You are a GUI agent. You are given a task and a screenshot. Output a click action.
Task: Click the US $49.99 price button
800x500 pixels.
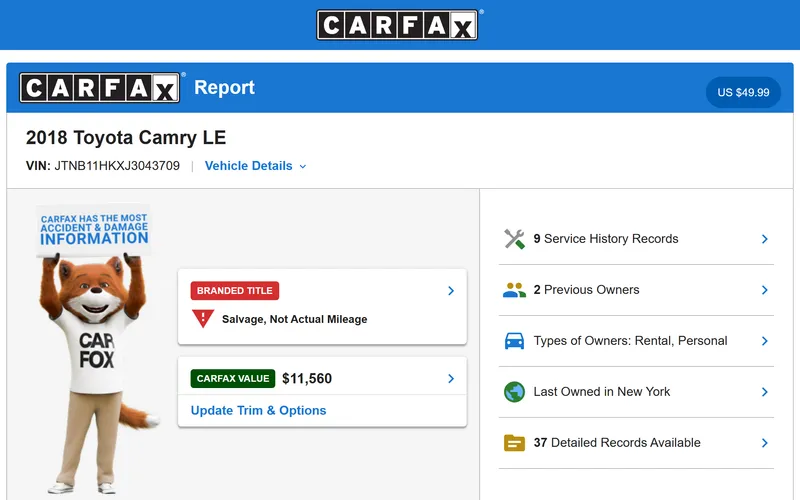tap(743, 92)
